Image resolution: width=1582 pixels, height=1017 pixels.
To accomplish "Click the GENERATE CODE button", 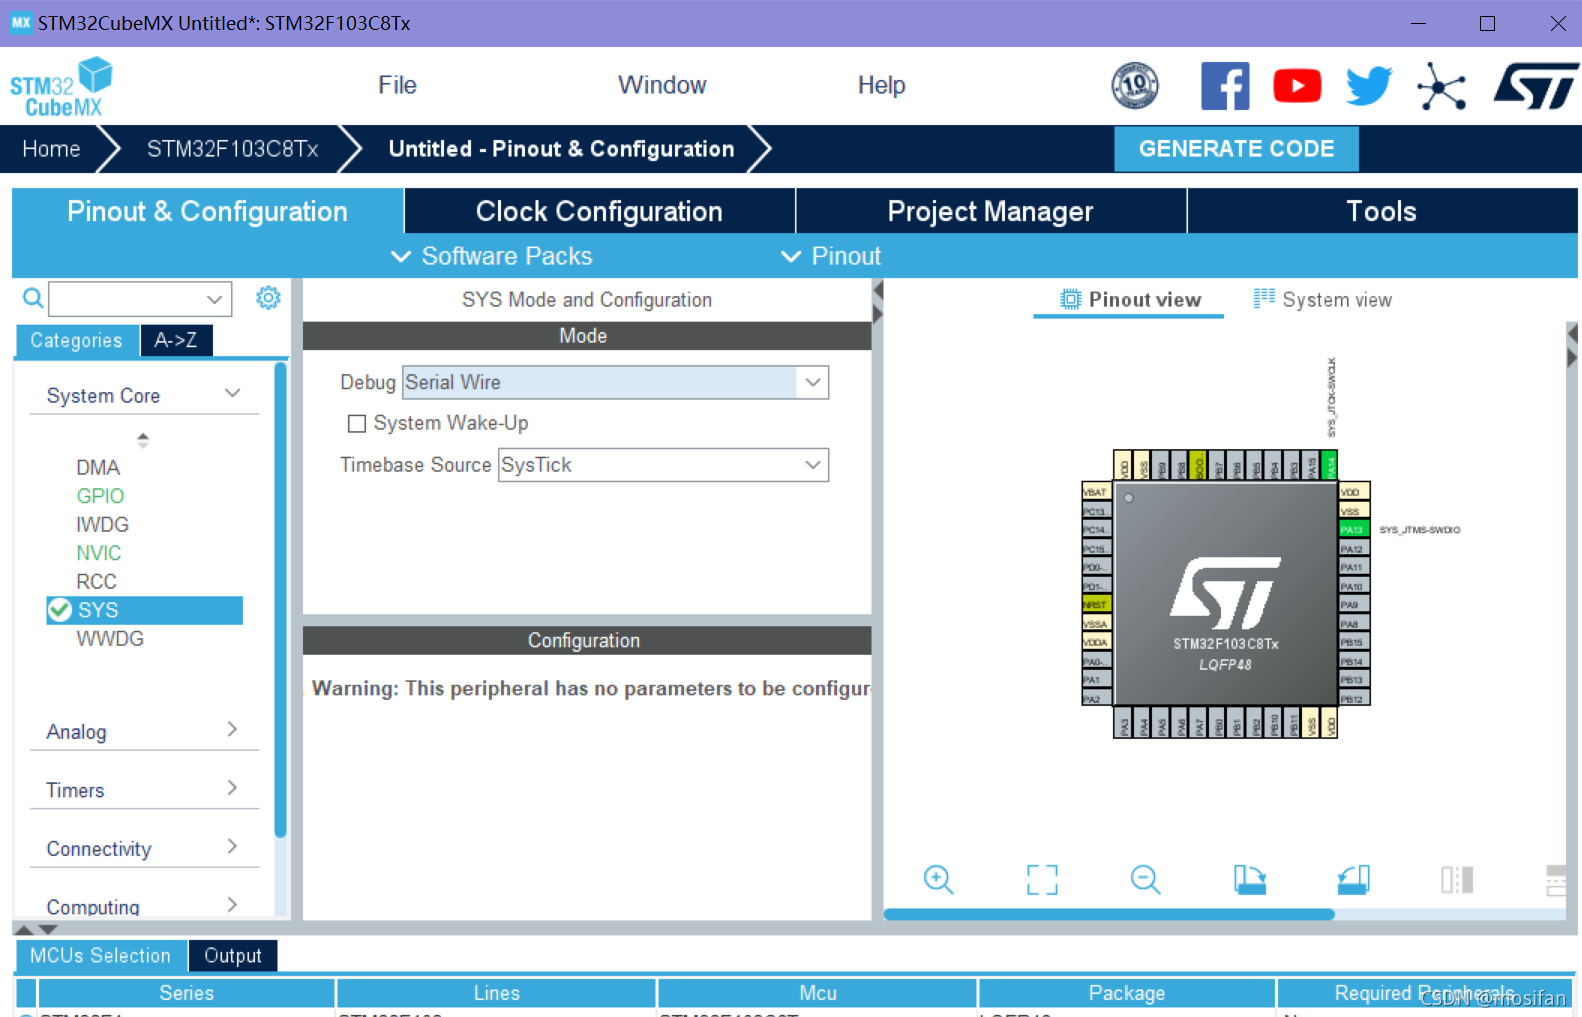I will coord(1236,148).
